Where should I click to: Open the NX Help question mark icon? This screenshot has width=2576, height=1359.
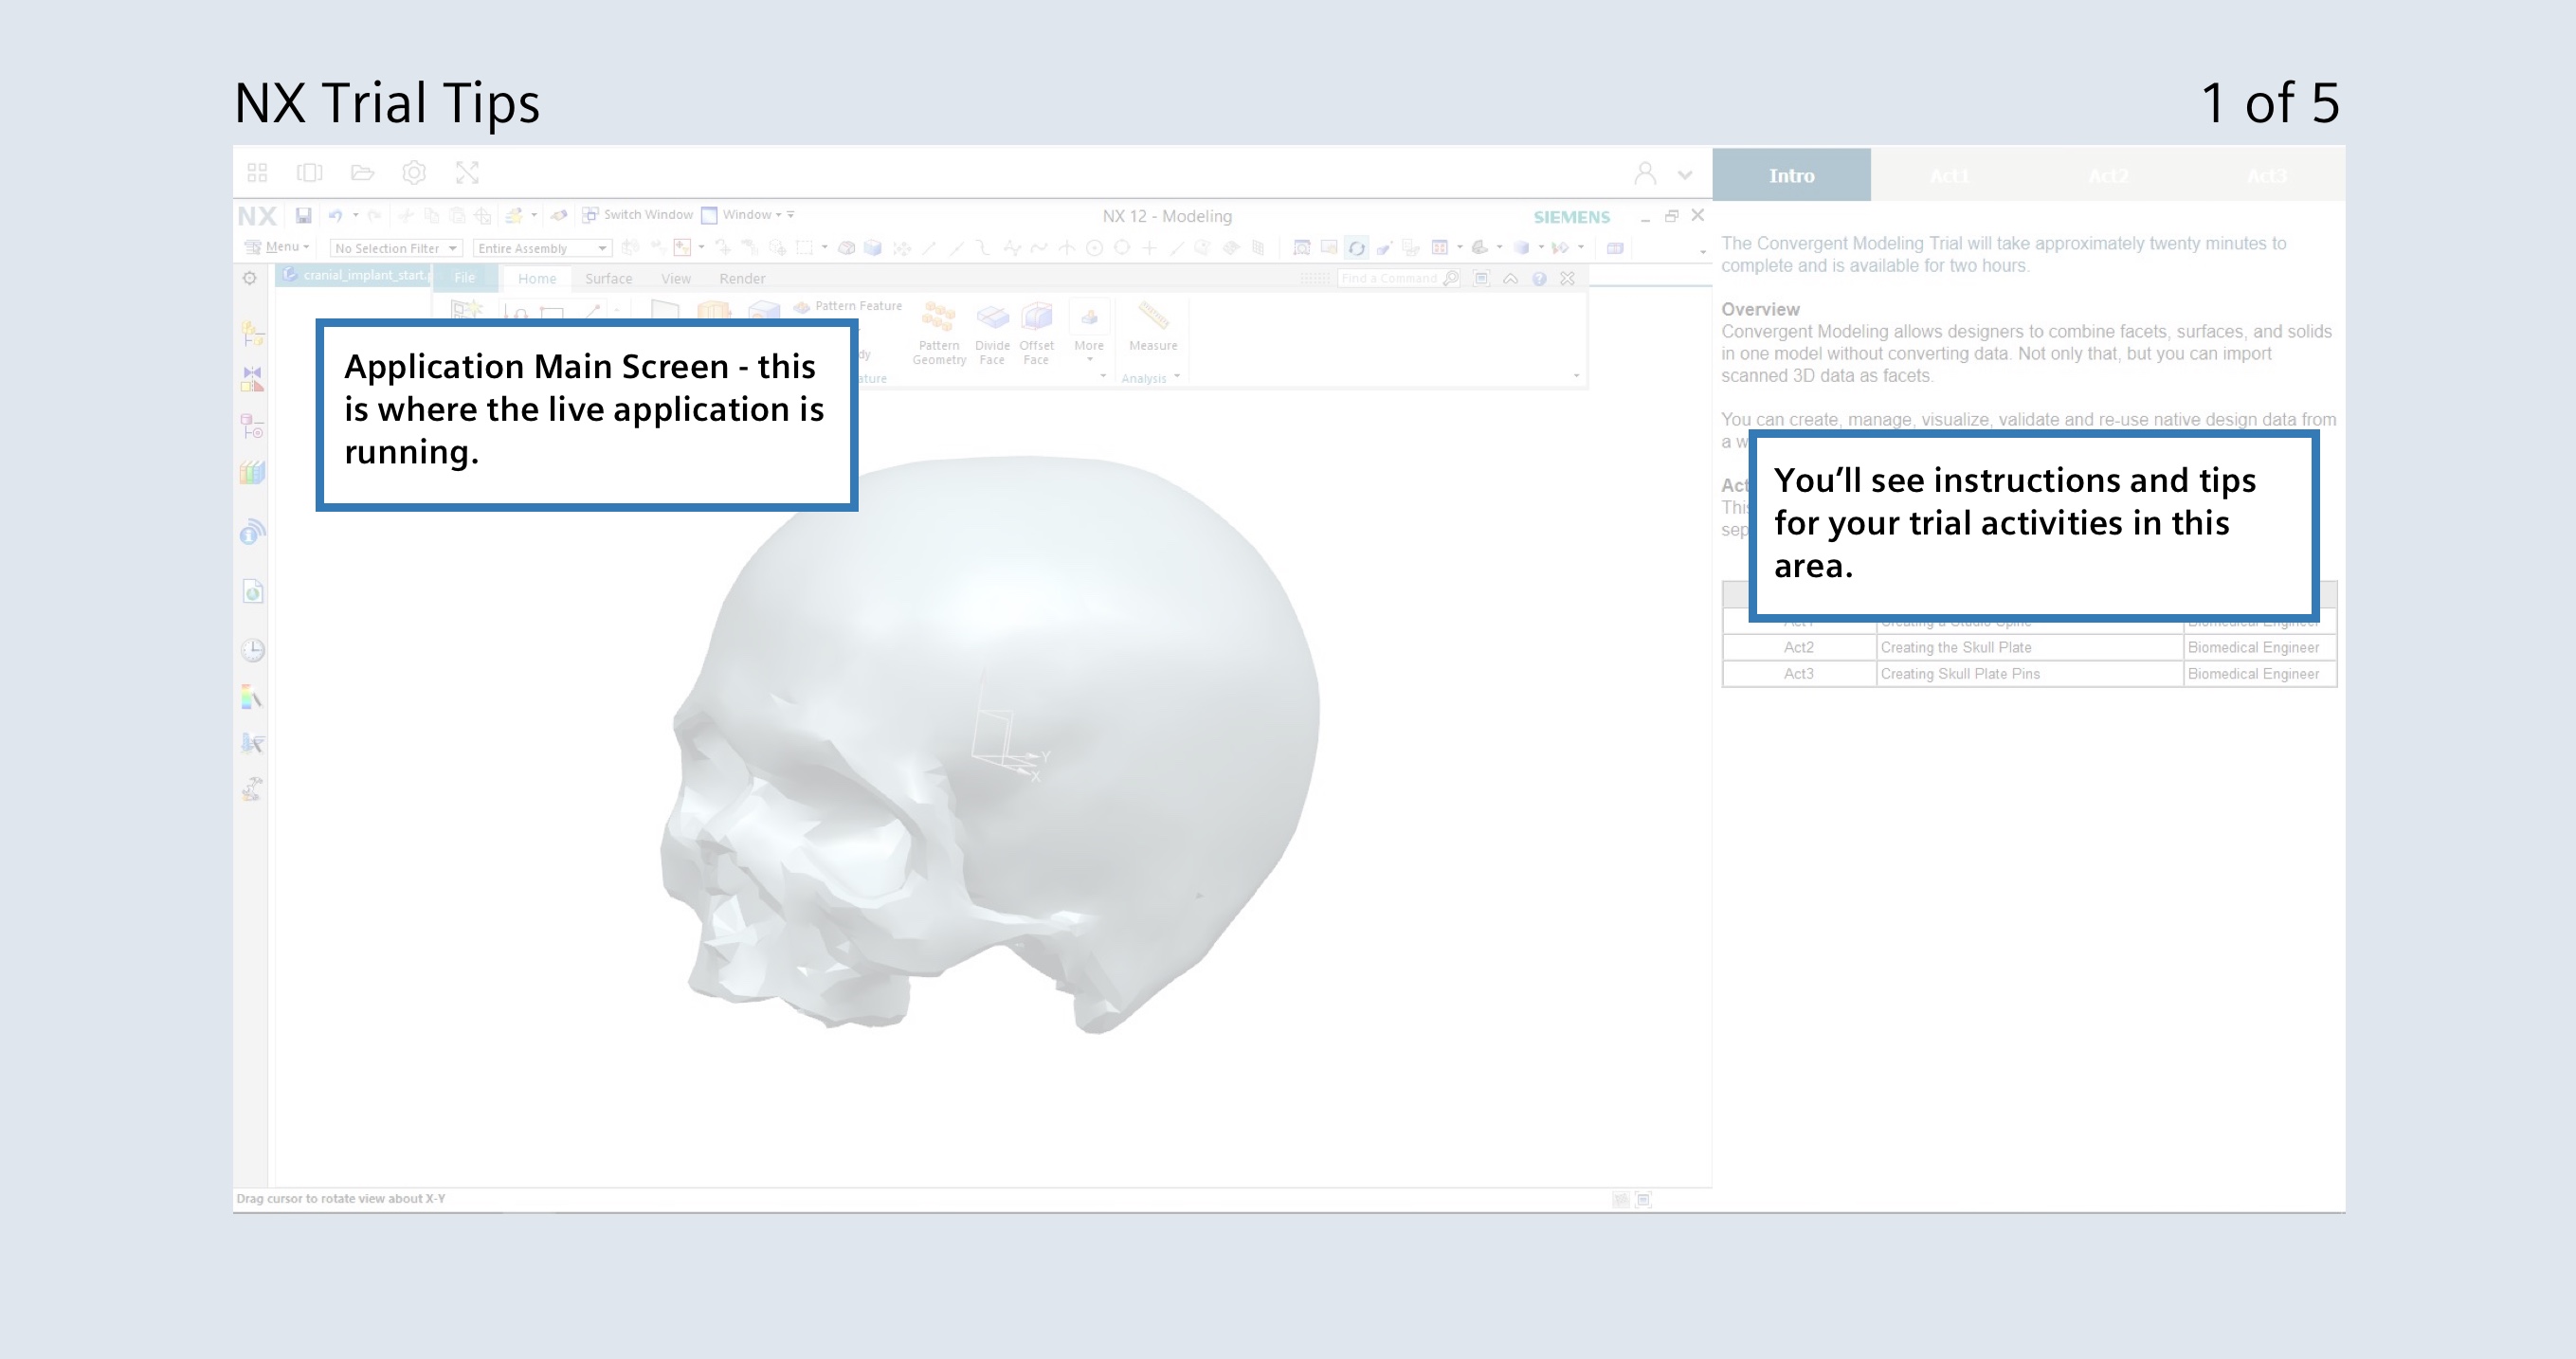pyautogui.click(x=1539, y=279)
